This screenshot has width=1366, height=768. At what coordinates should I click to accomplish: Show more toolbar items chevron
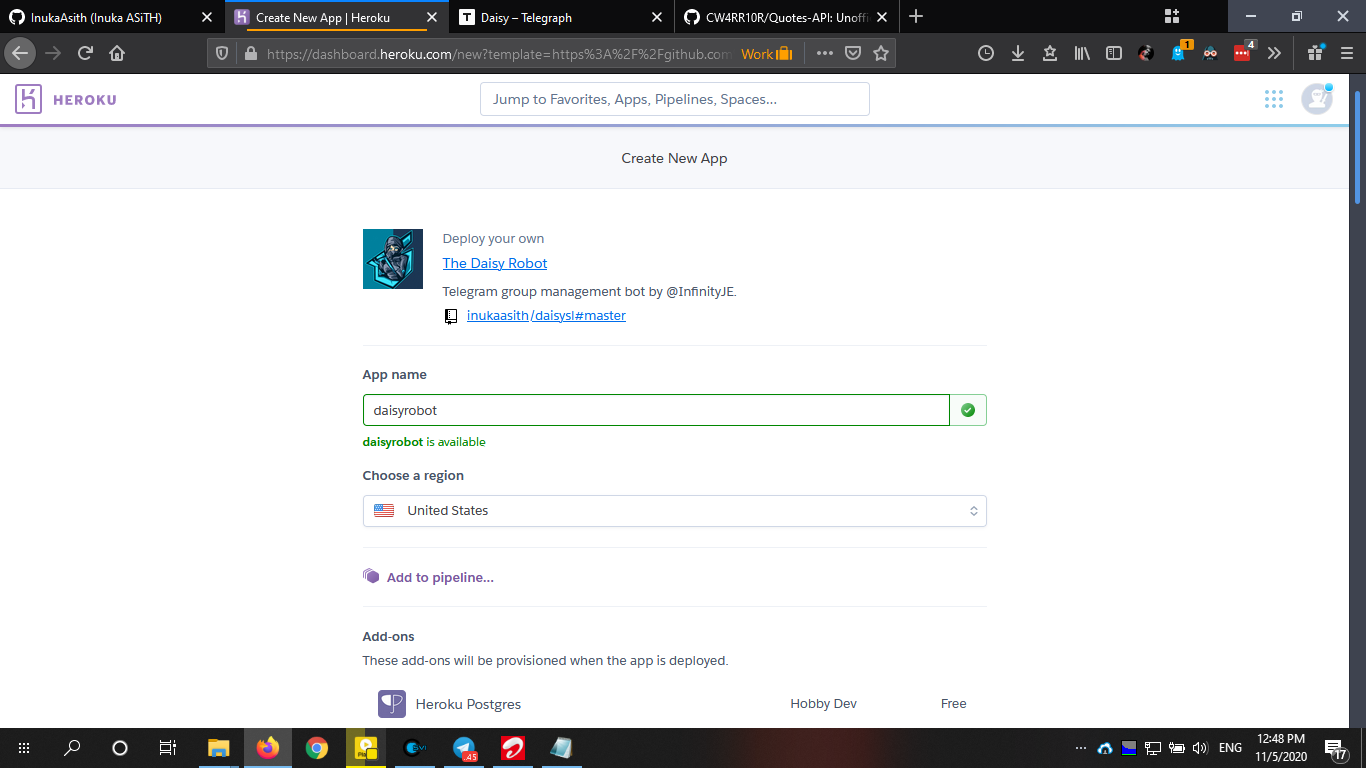[x=1274, y=53]
